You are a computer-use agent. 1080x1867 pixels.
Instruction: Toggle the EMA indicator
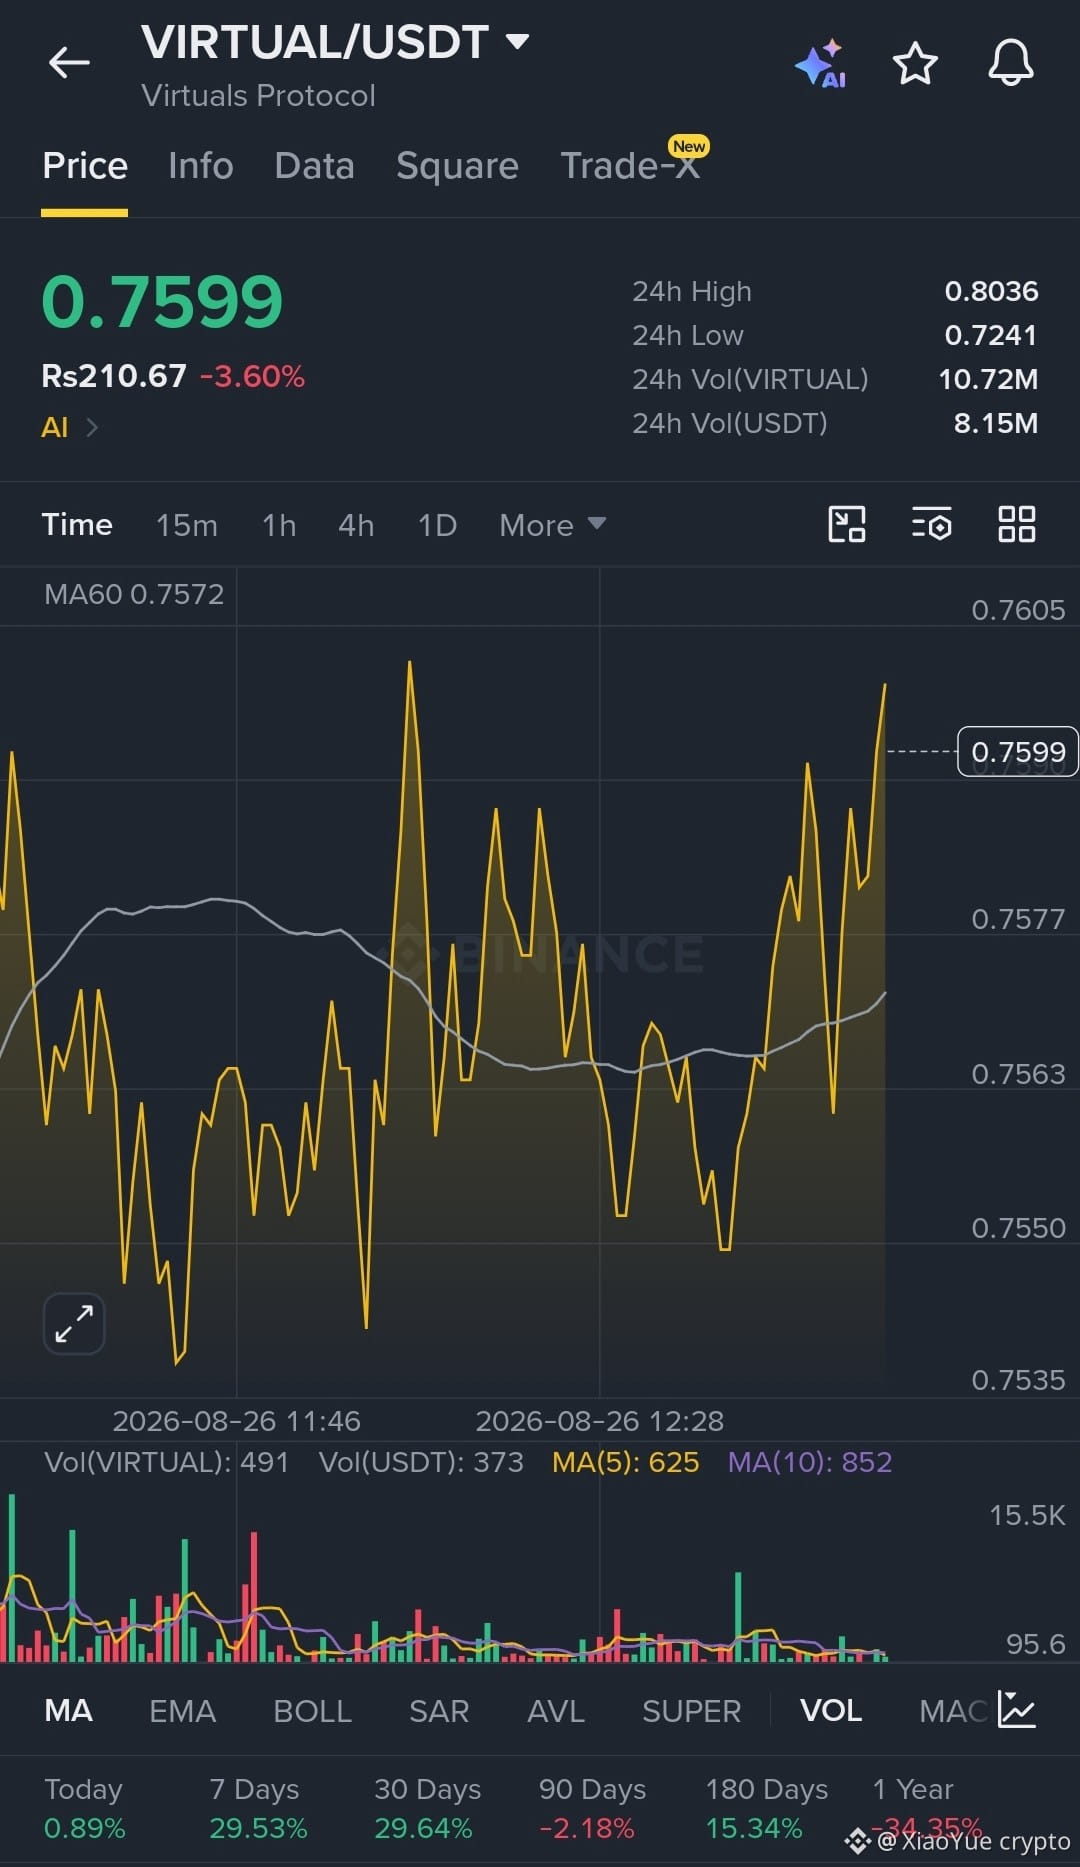tap(182, 1711)
